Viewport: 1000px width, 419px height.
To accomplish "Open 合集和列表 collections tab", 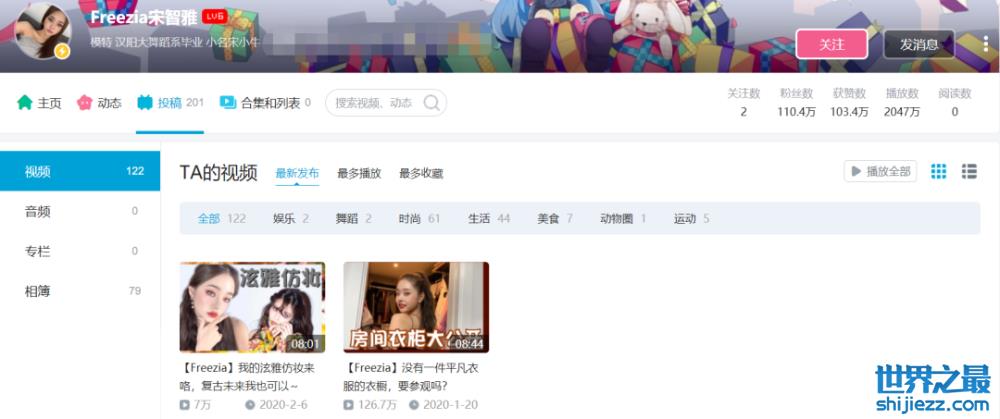I will click(x=265, y=103).
